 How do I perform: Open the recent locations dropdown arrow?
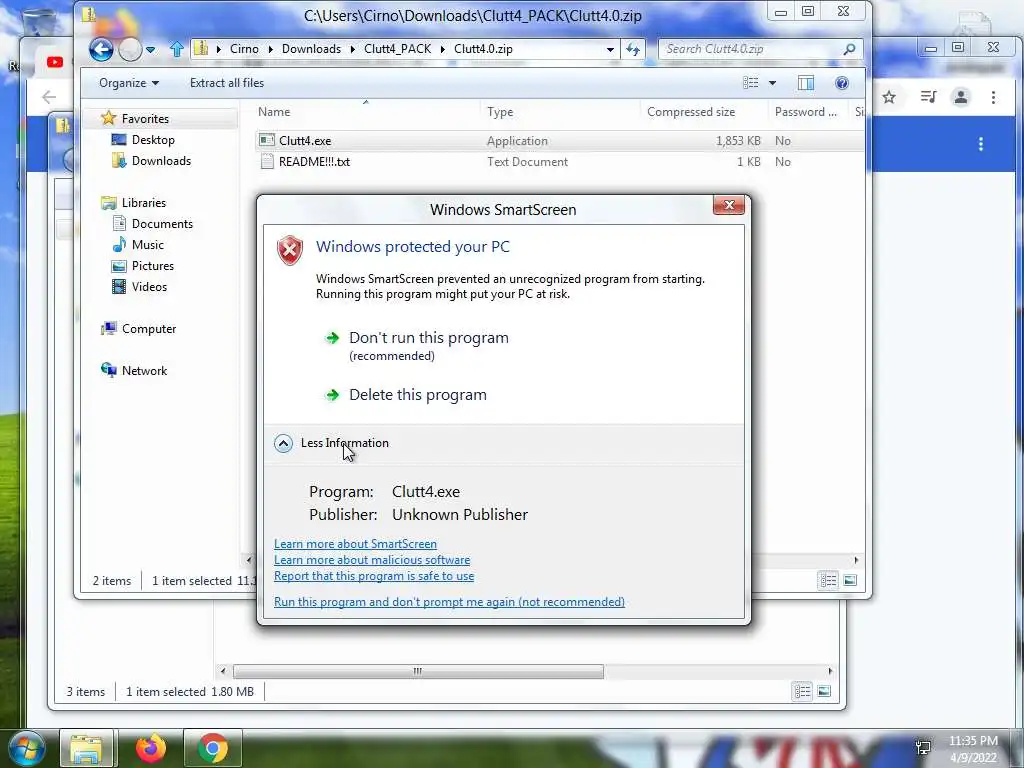(x=150, y=50)
